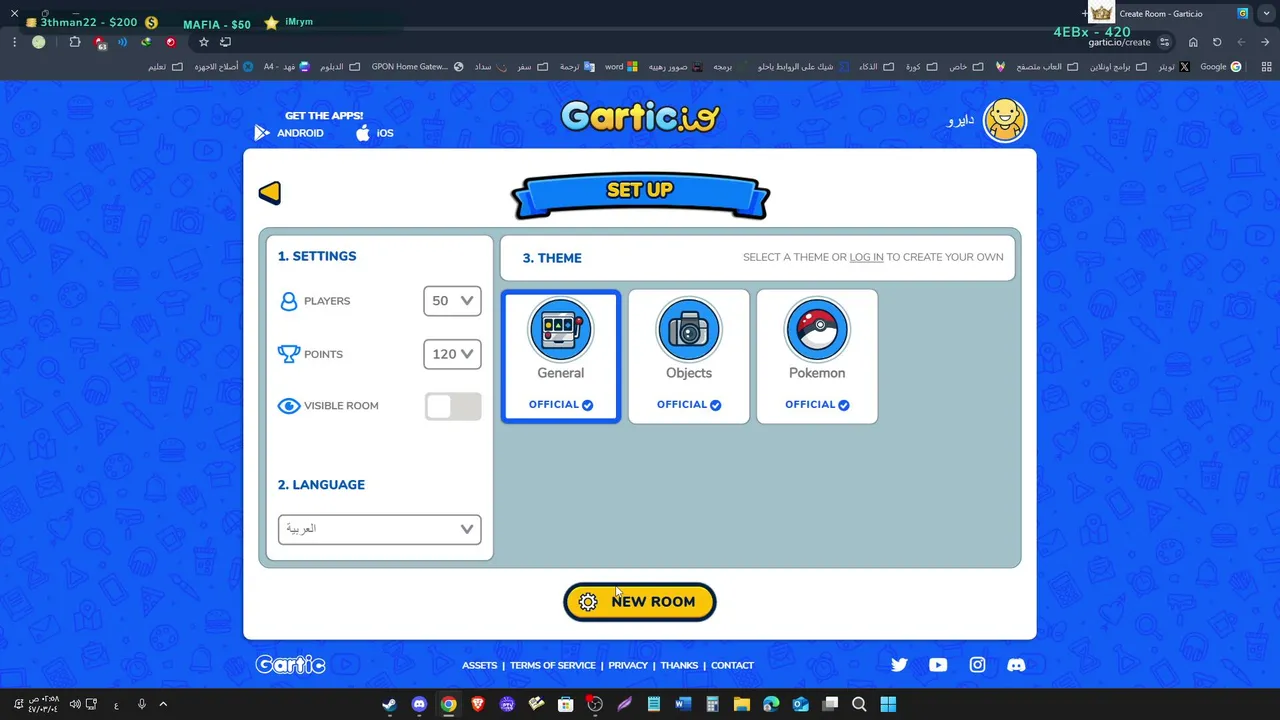Show hidden system tray icons
Viewport: 1280px width, 720px height.
tap(163, 704)
